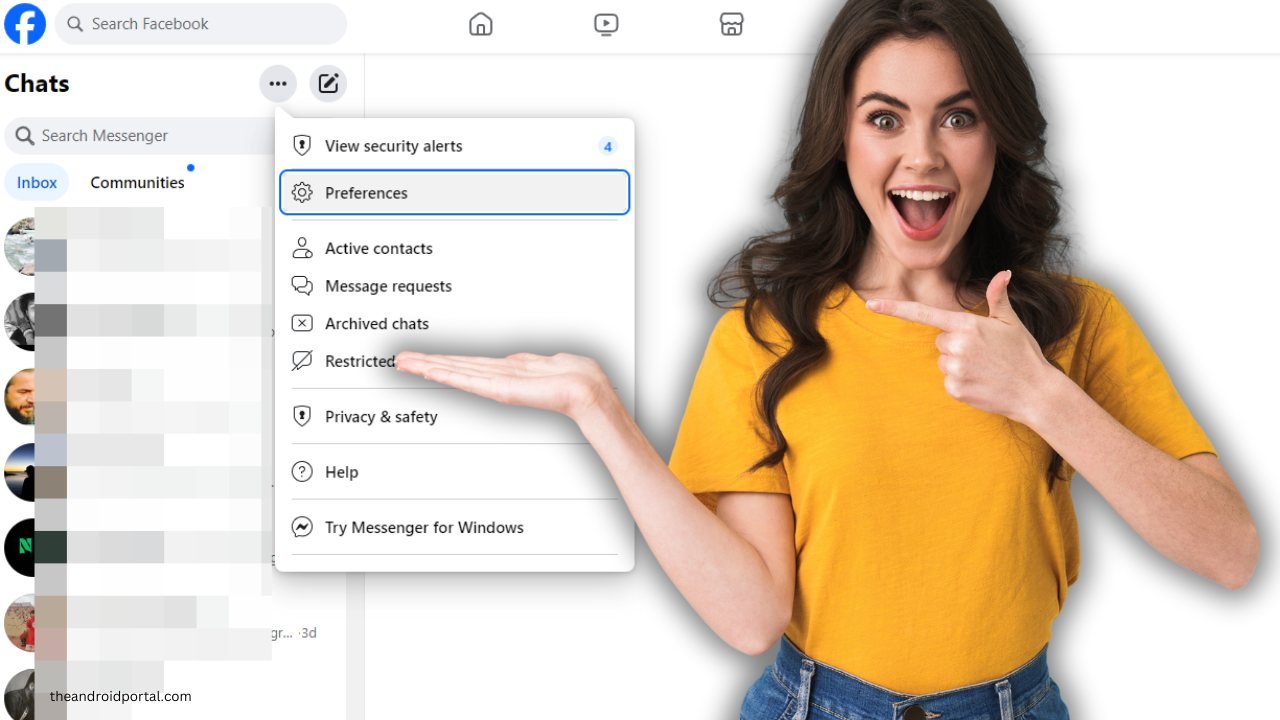Click the Archived chats box icon
This screenshot has height=720, width=1280.
(302, 323)
